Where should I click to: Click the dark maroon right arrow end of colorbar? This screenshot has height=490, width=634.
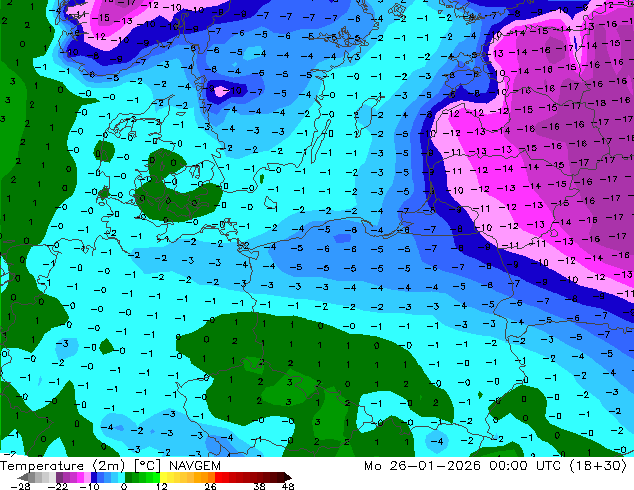[287, 477]
